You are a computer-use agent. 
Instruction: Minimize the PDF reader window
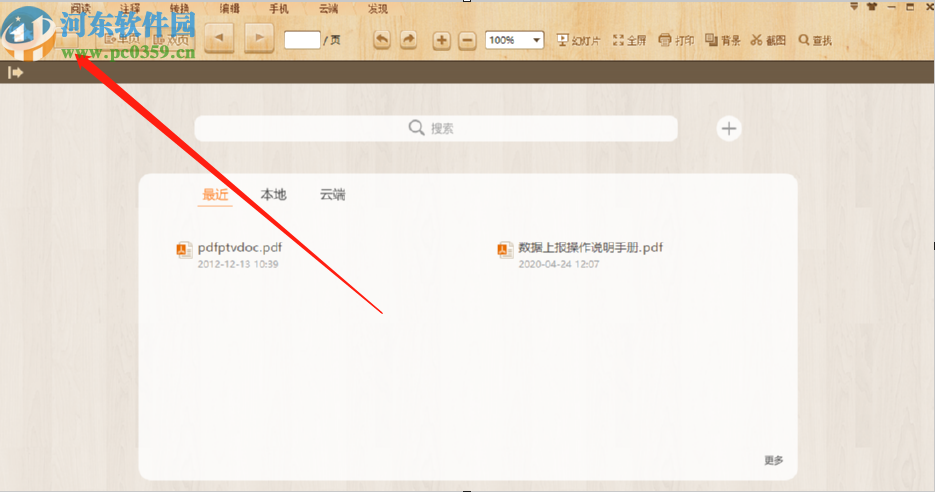(891, 7)
